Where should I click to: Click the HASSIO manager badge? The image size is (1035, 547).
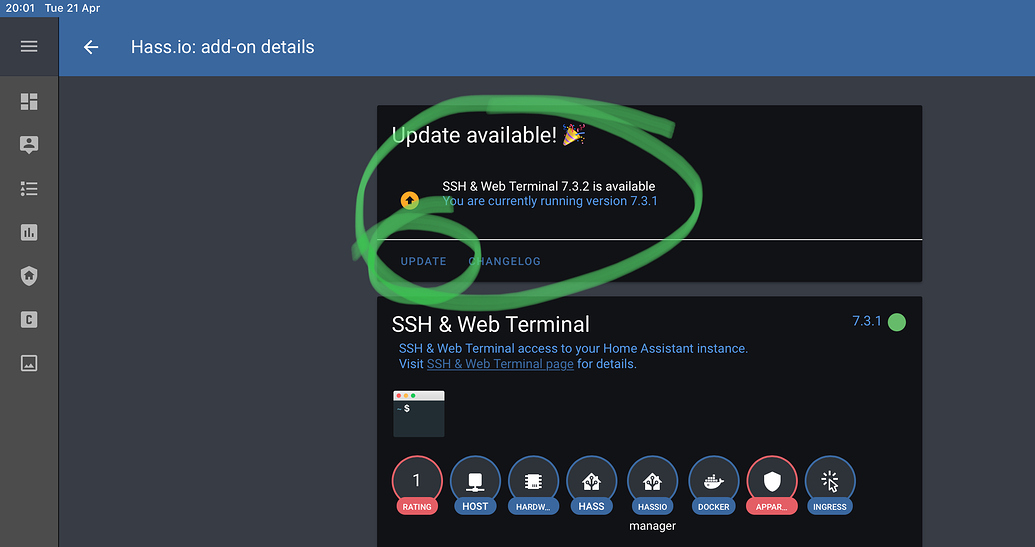click(652, 486)
